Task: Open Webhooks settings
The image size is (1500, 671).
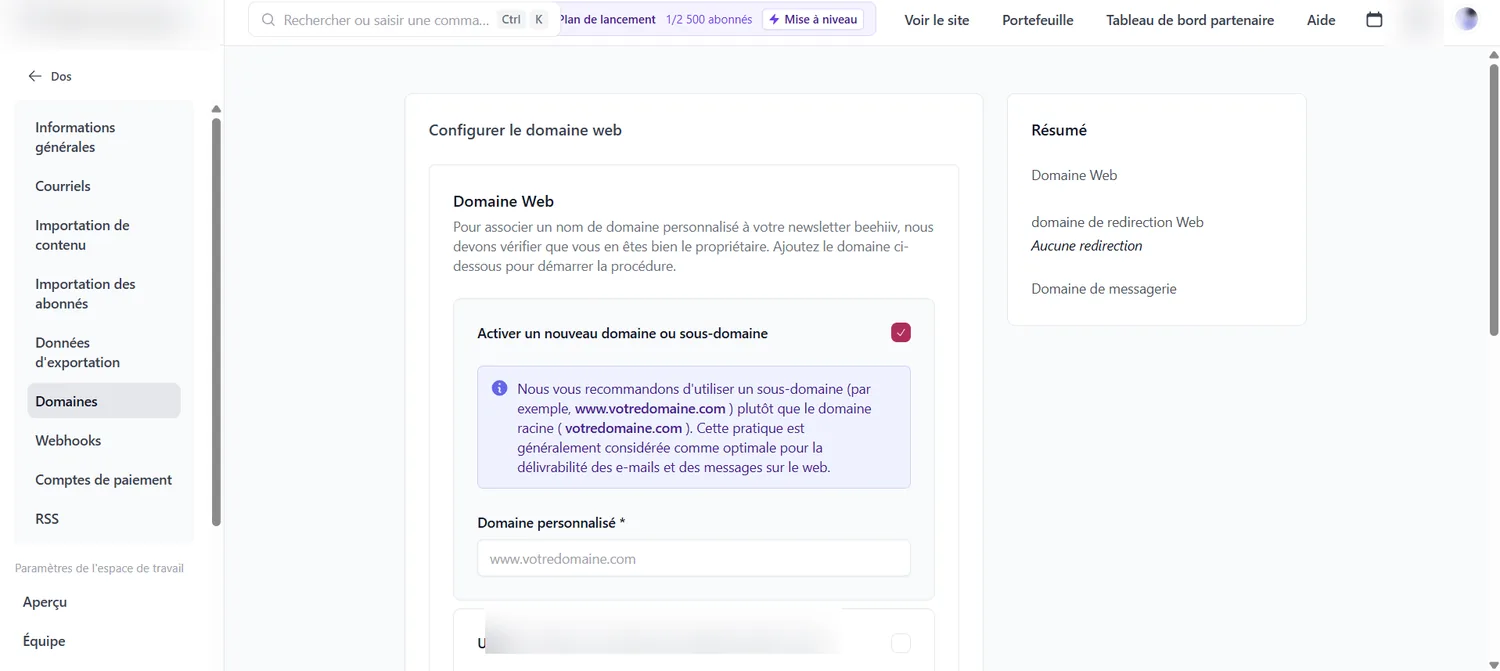Action: pos(104,440)
